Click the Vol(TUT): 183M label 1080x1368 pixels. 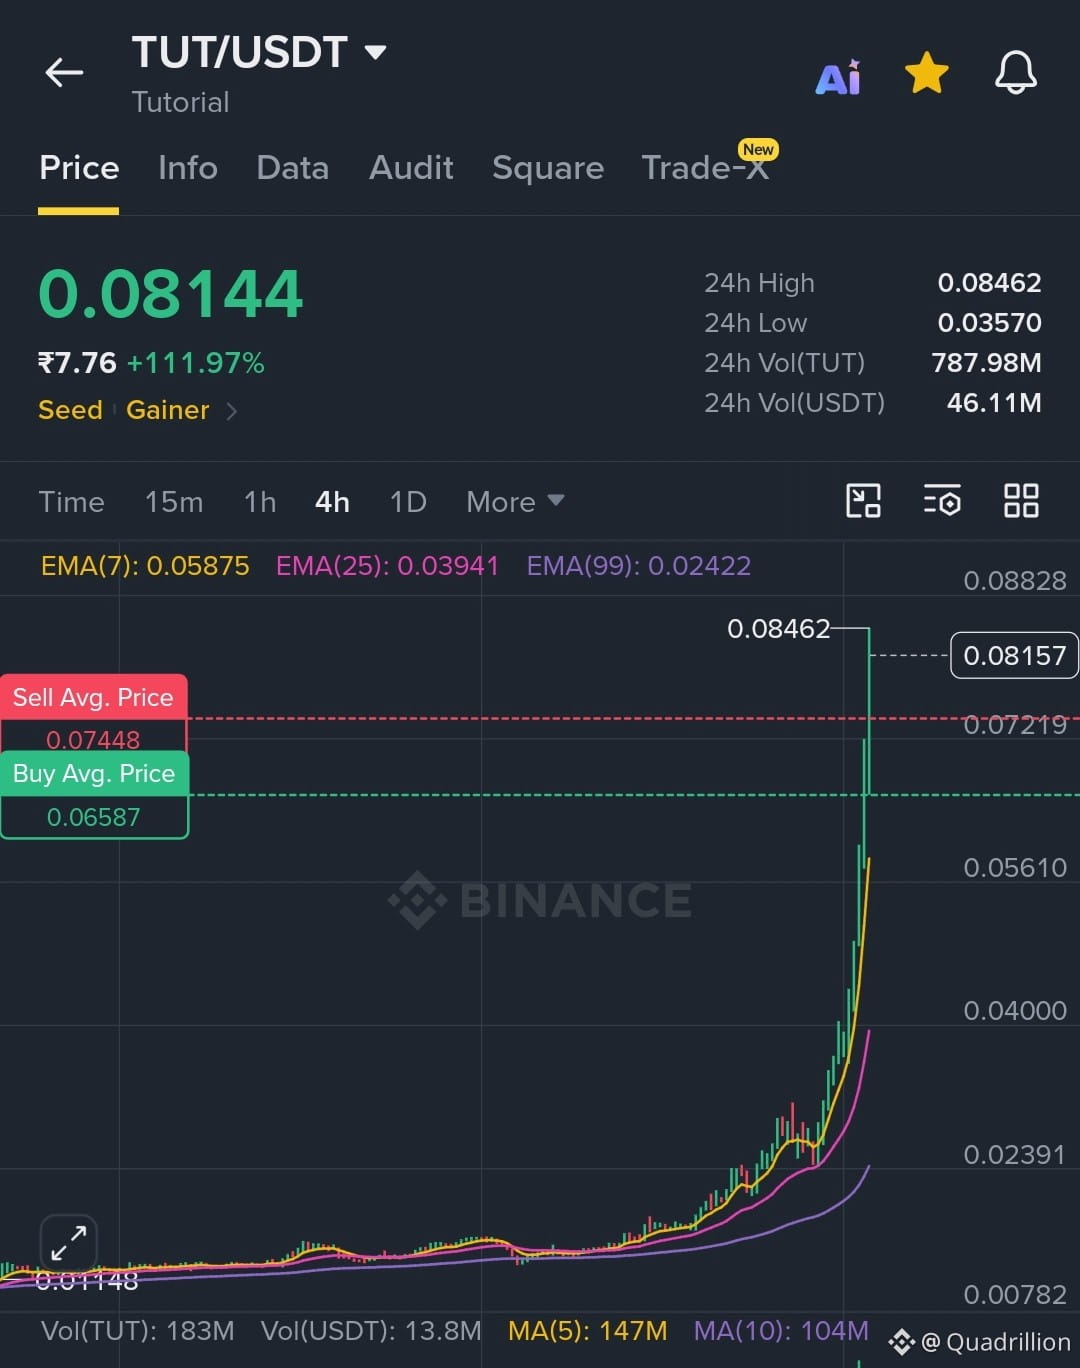pyautogui.click(x=138, y=1331)
